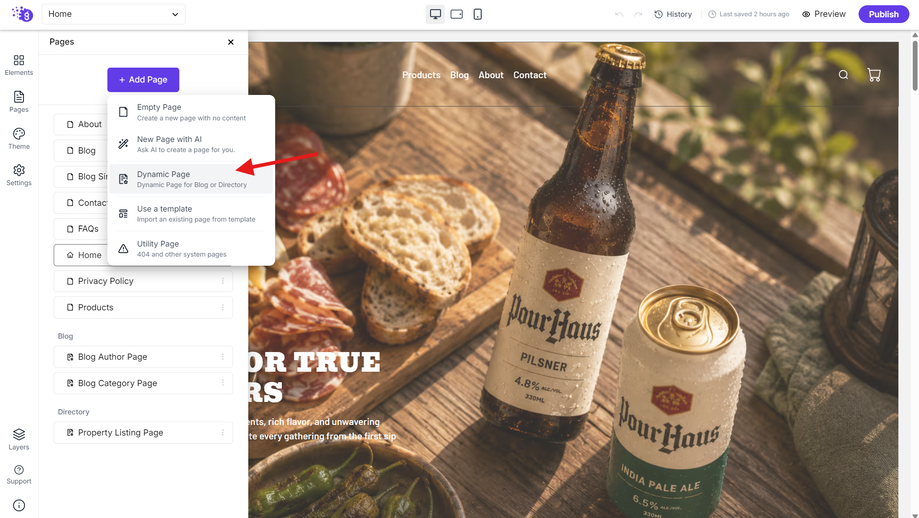Image resolution: width=919 pixels, height=518 pixels.
Task: Select the Contact page in list
Action: [x=81, y=203]
